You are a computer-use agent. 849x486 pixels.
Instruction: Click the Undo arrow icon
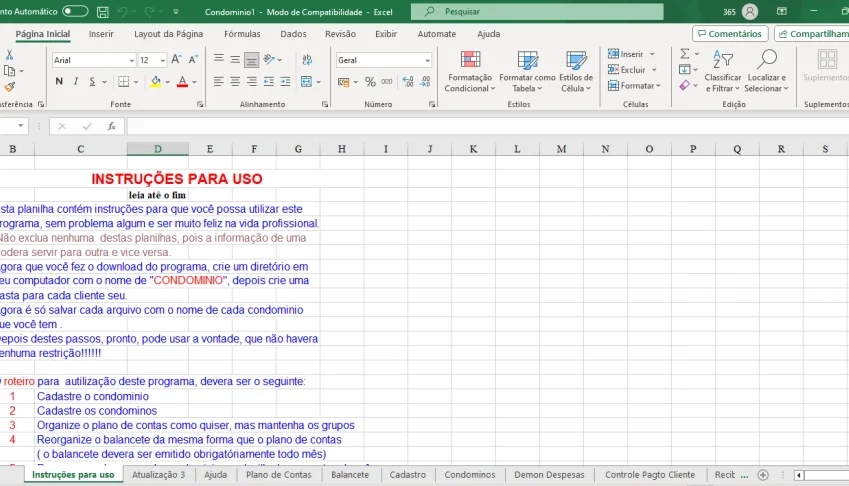coord(122,11)
